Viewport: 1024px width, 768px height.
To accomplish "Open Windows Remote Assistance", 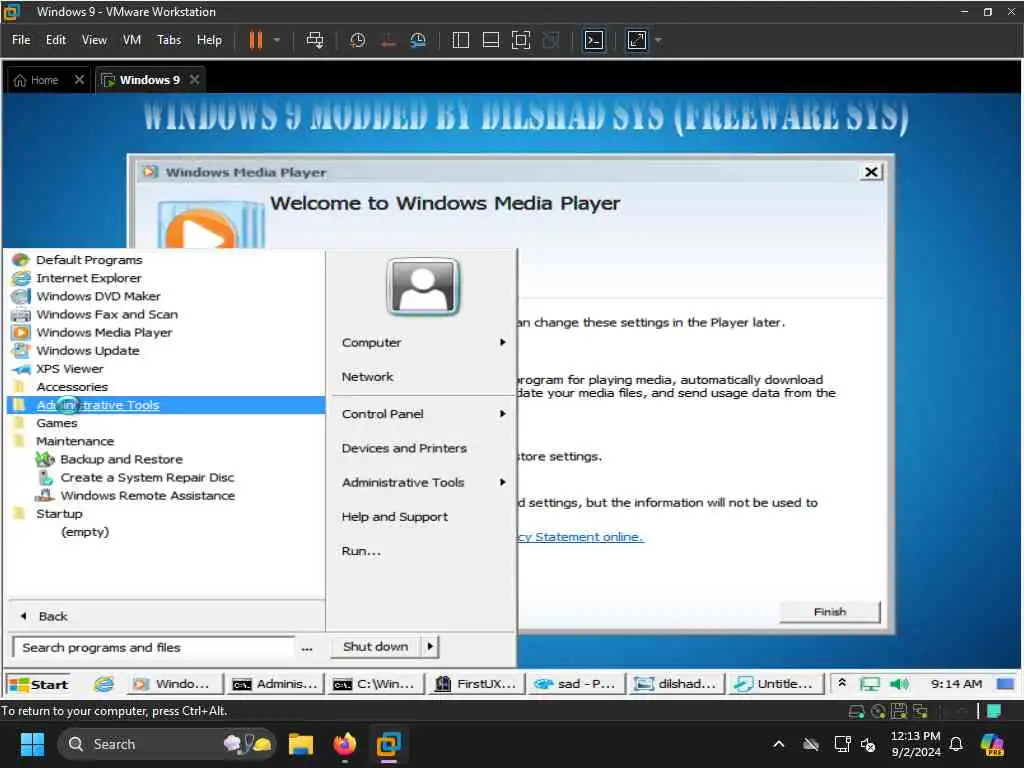I will click(148, 496).
